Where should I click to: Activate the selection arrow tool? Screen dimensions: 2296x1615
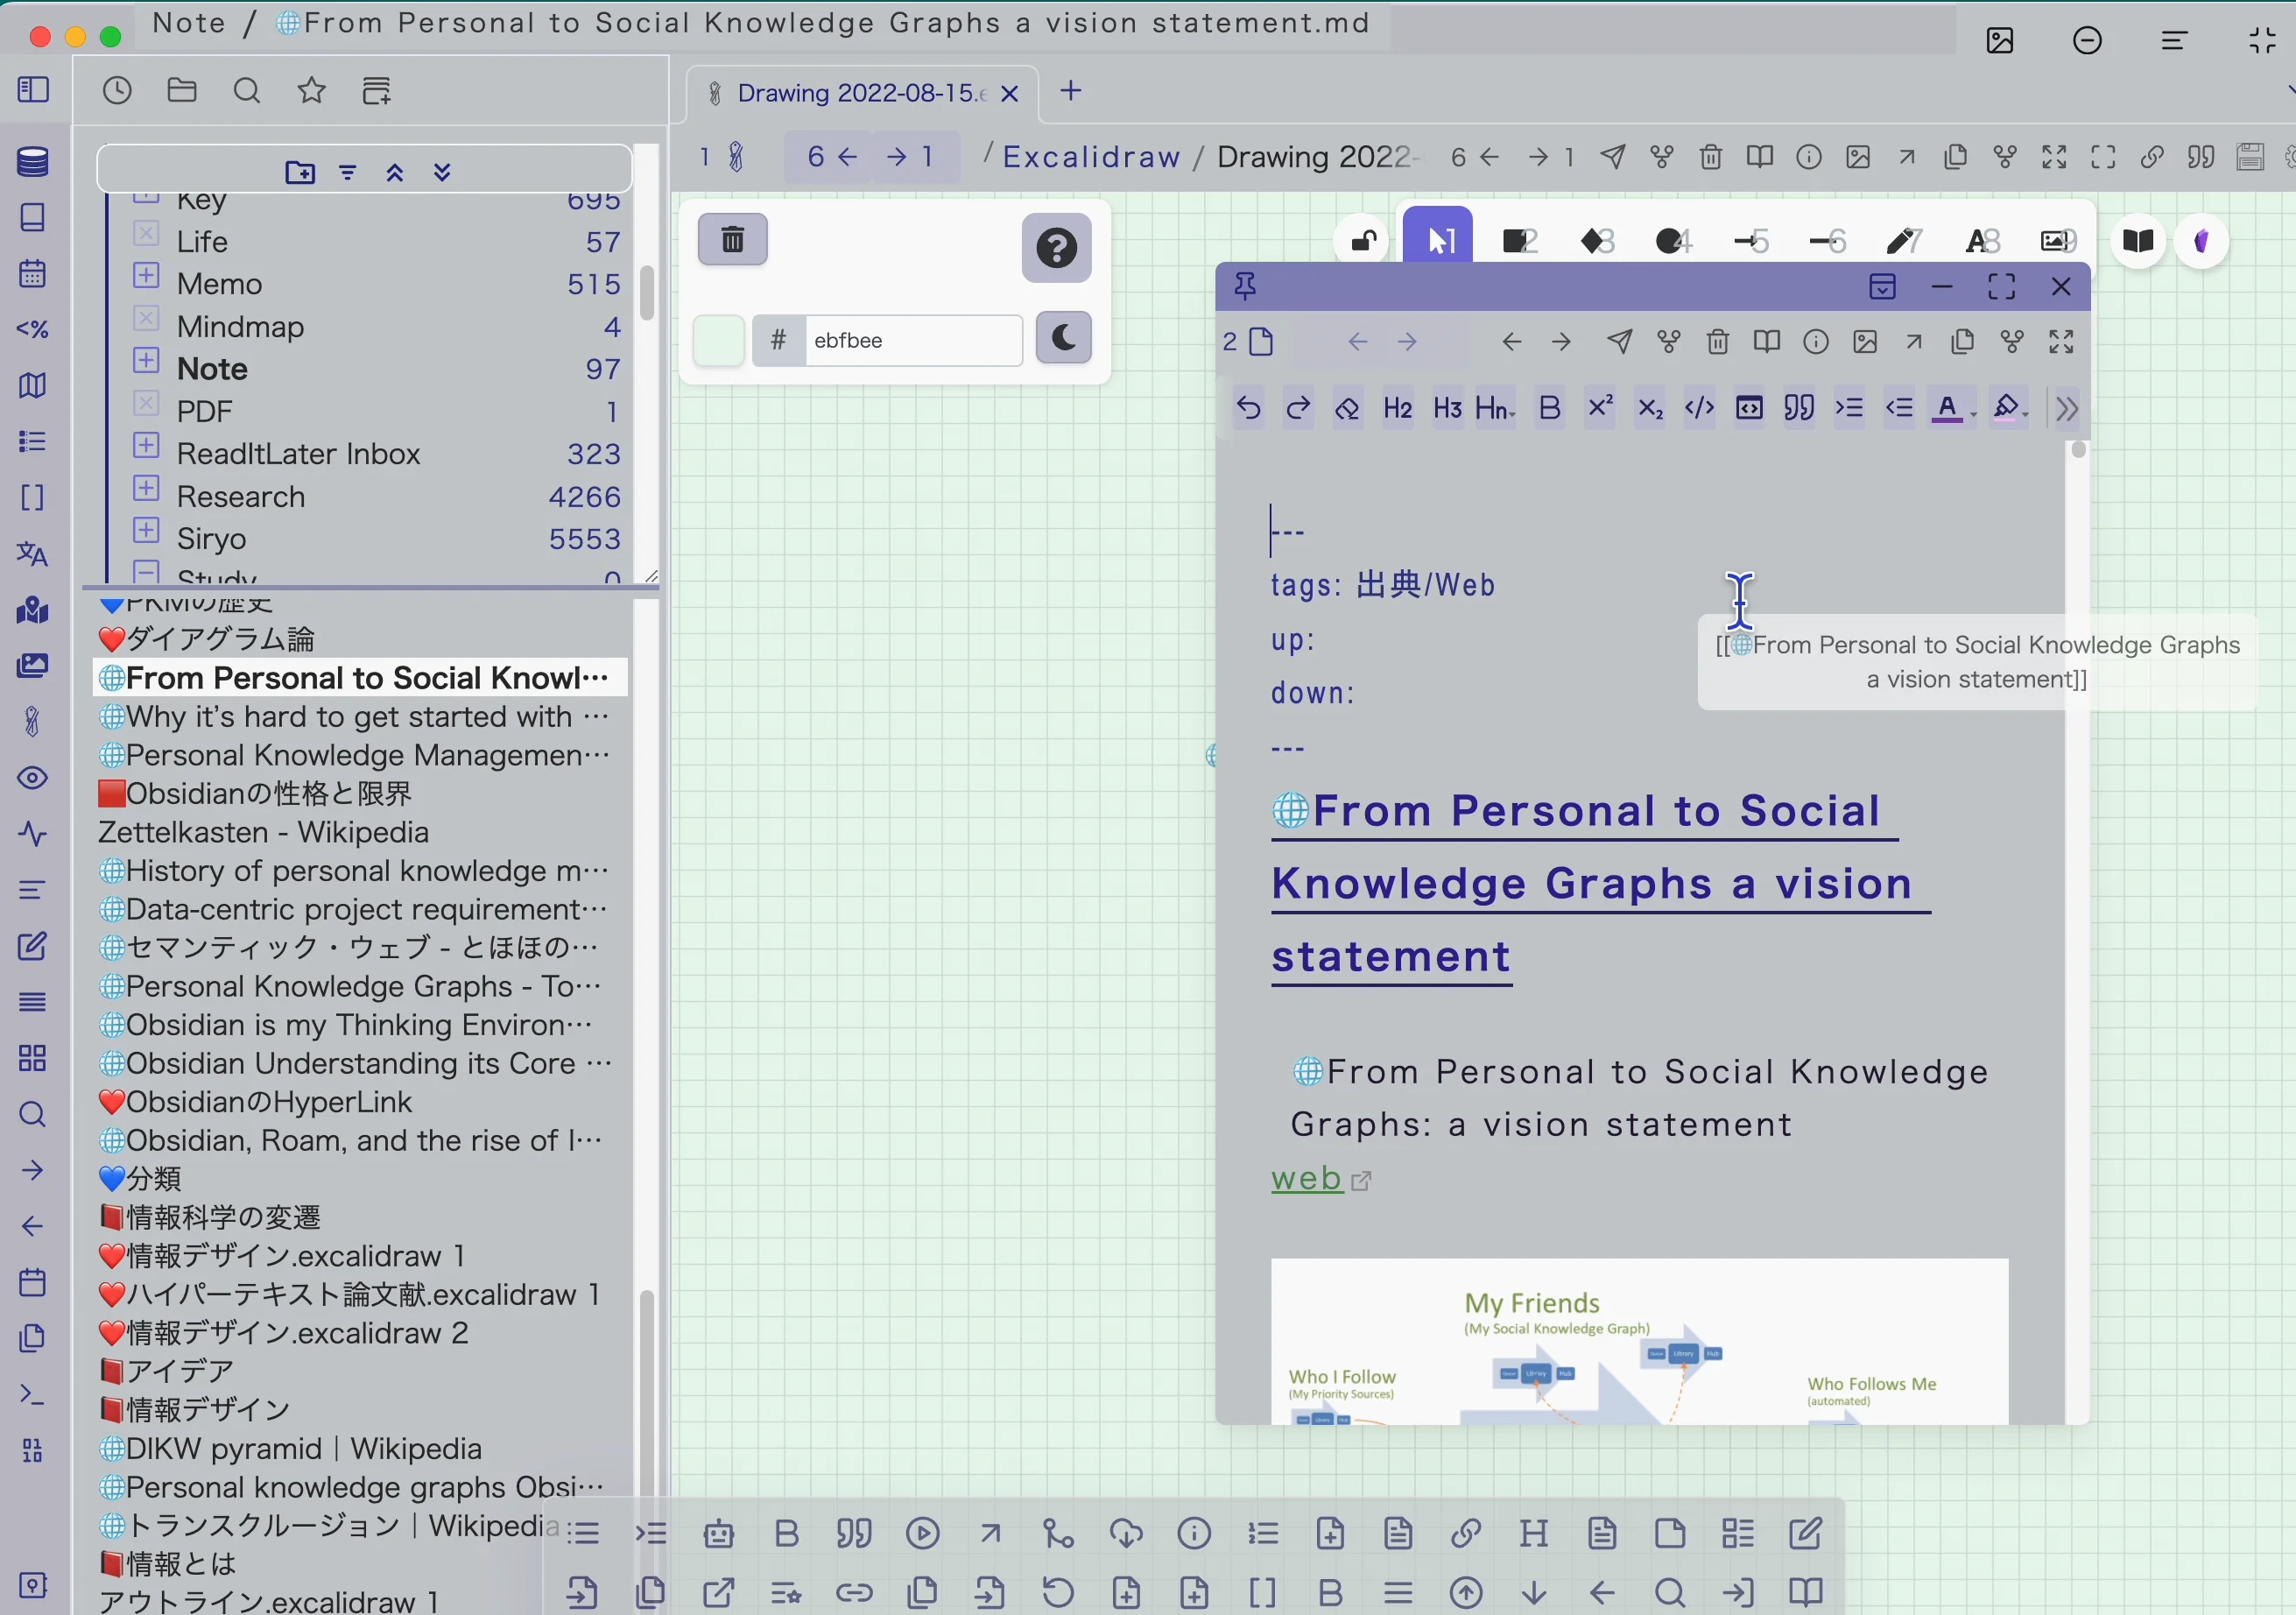(1438, 237)
